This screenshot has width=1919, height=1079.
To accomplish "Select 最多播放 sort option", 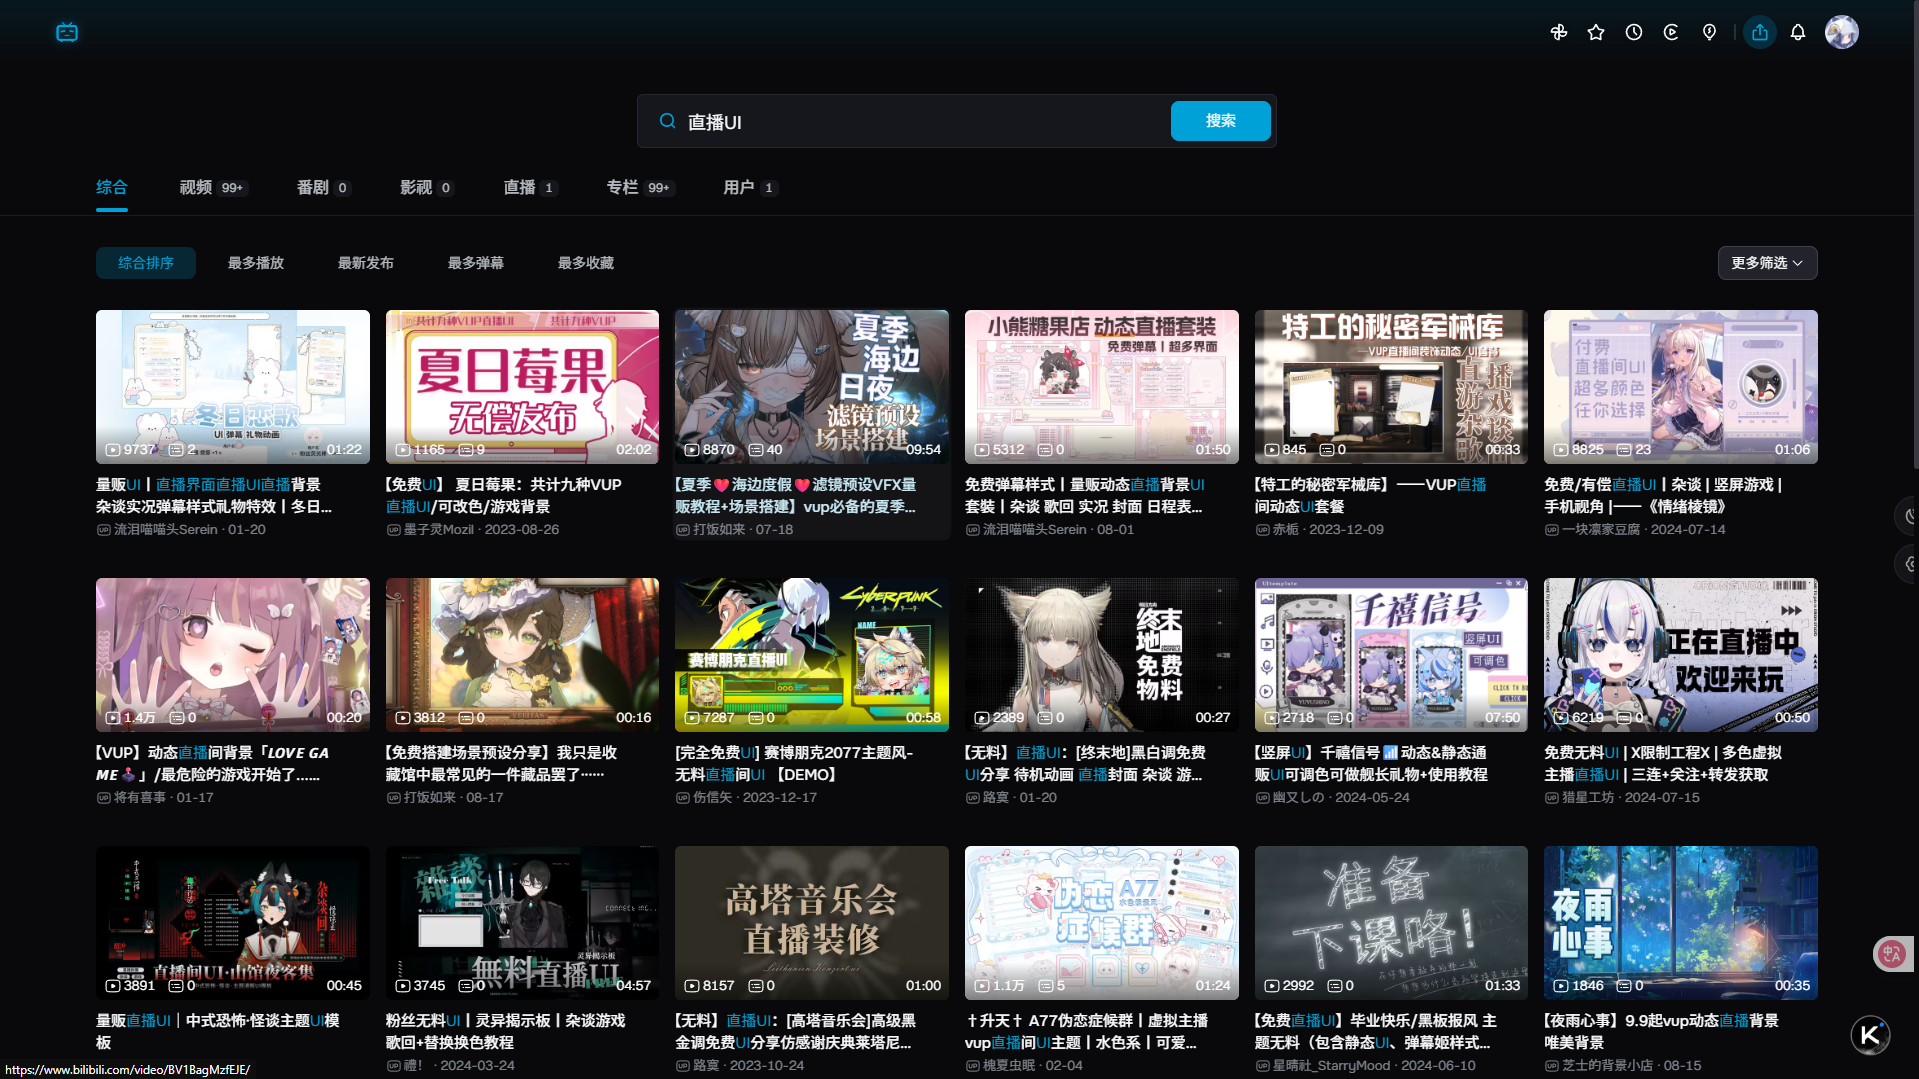I will (x=256, y=263).
